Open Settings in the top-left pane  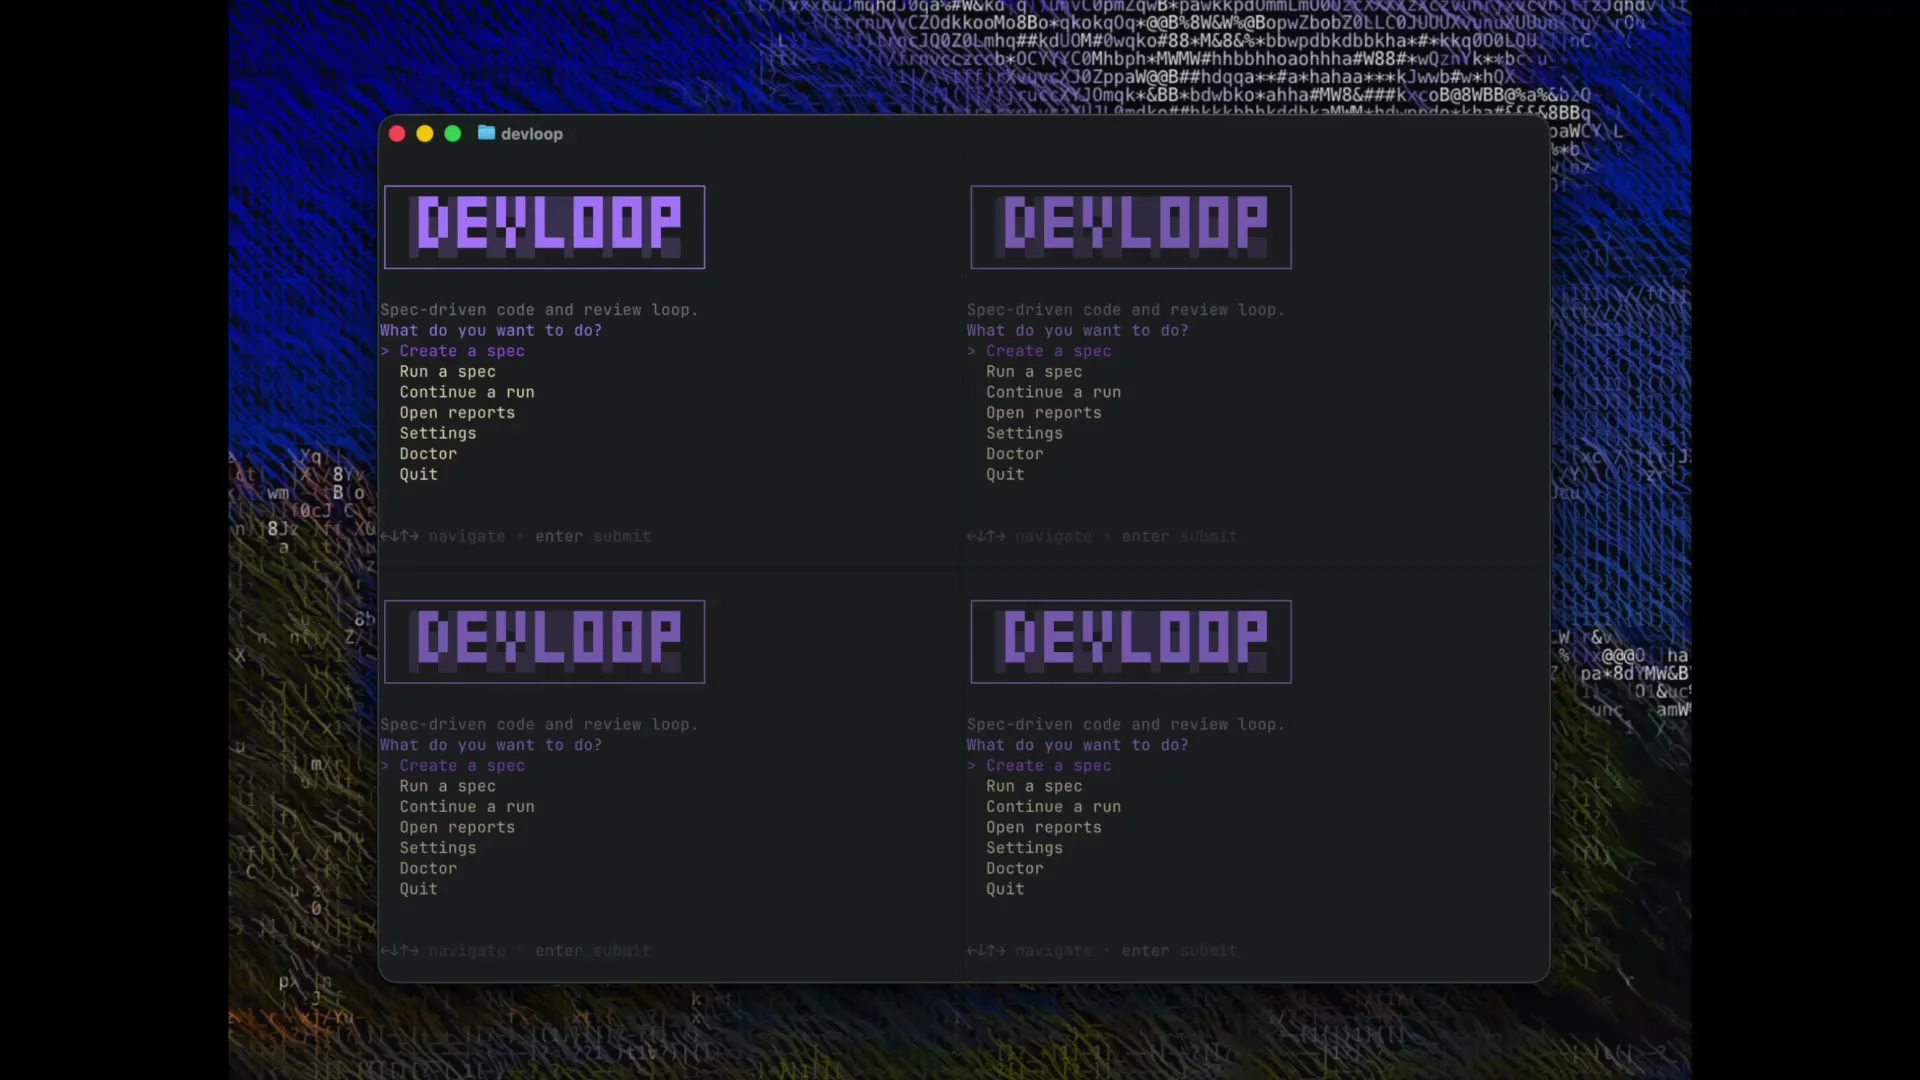pyautogui.click(x=438, y=433)
